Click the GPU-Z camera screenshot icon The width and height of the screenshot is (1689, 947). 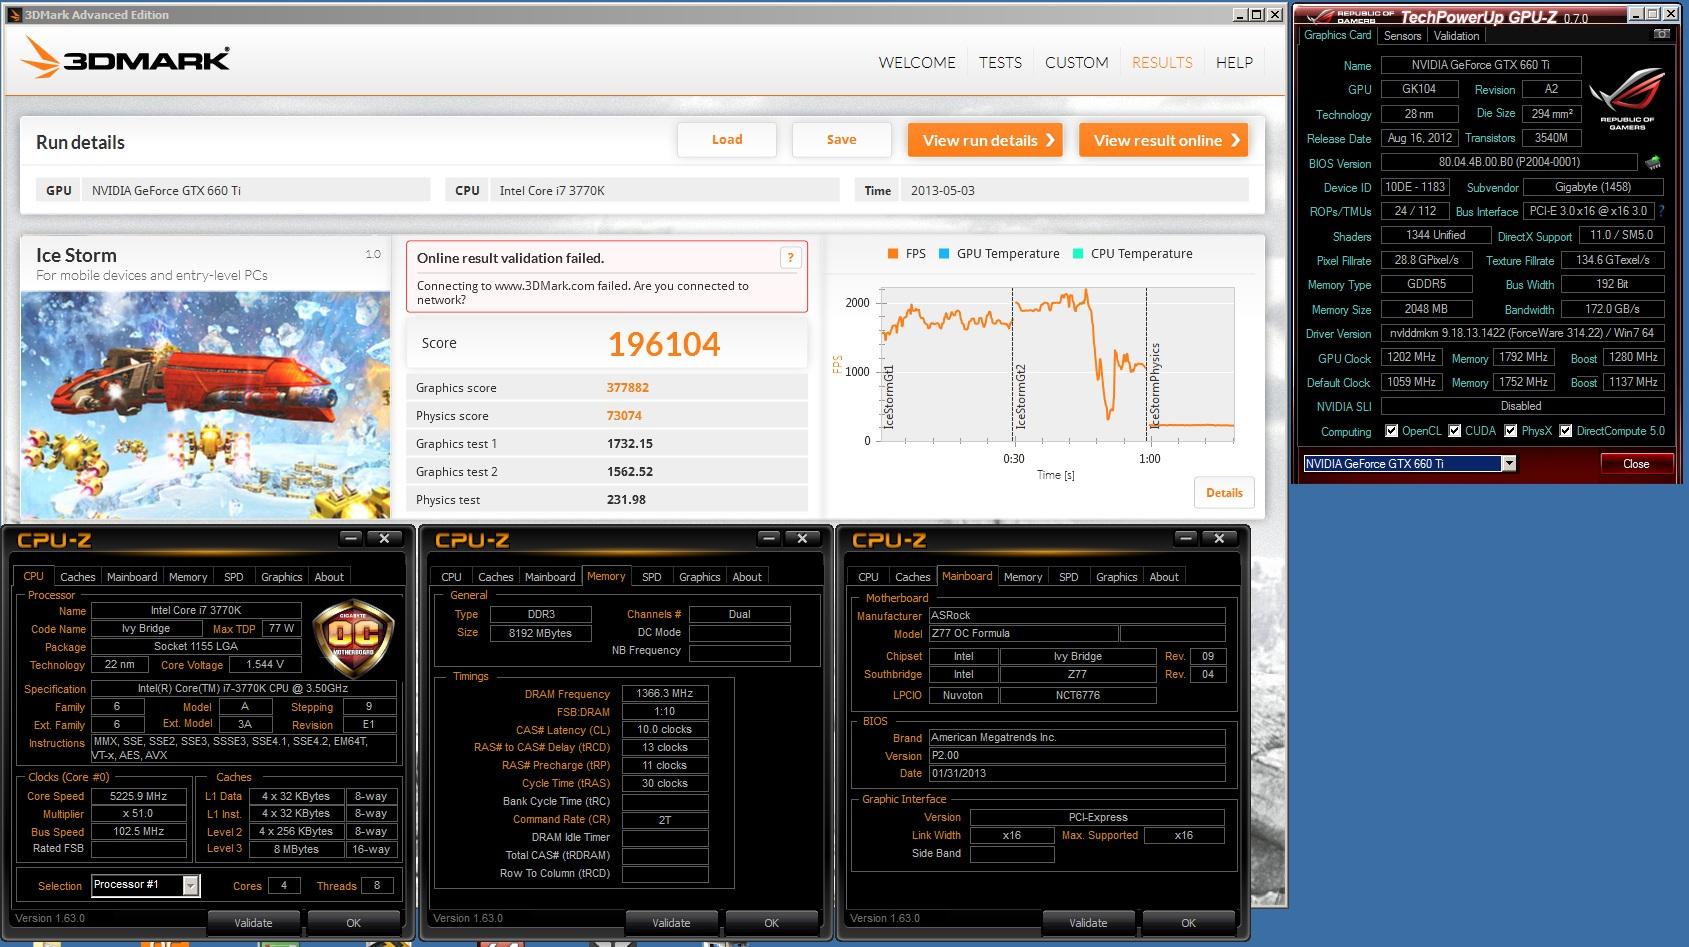pos(1661,34)
